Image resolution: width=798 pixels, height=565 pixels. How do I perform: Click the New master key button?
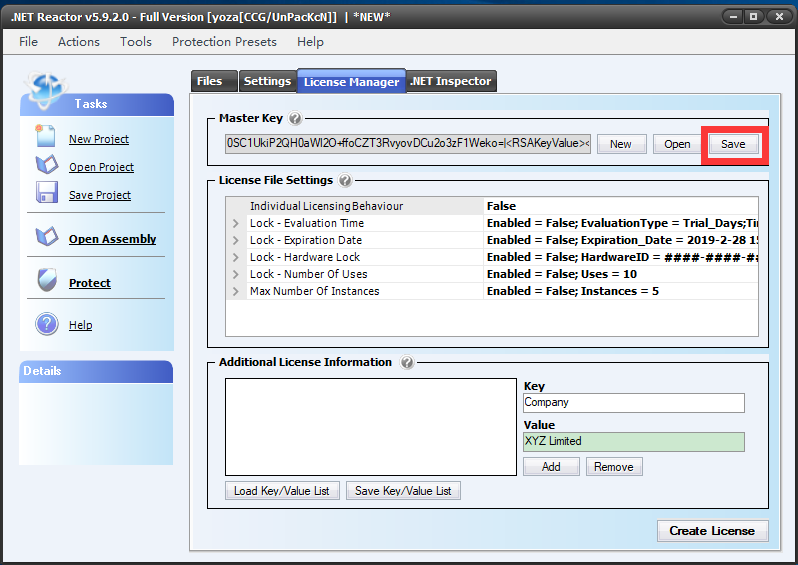click(621, 144)
